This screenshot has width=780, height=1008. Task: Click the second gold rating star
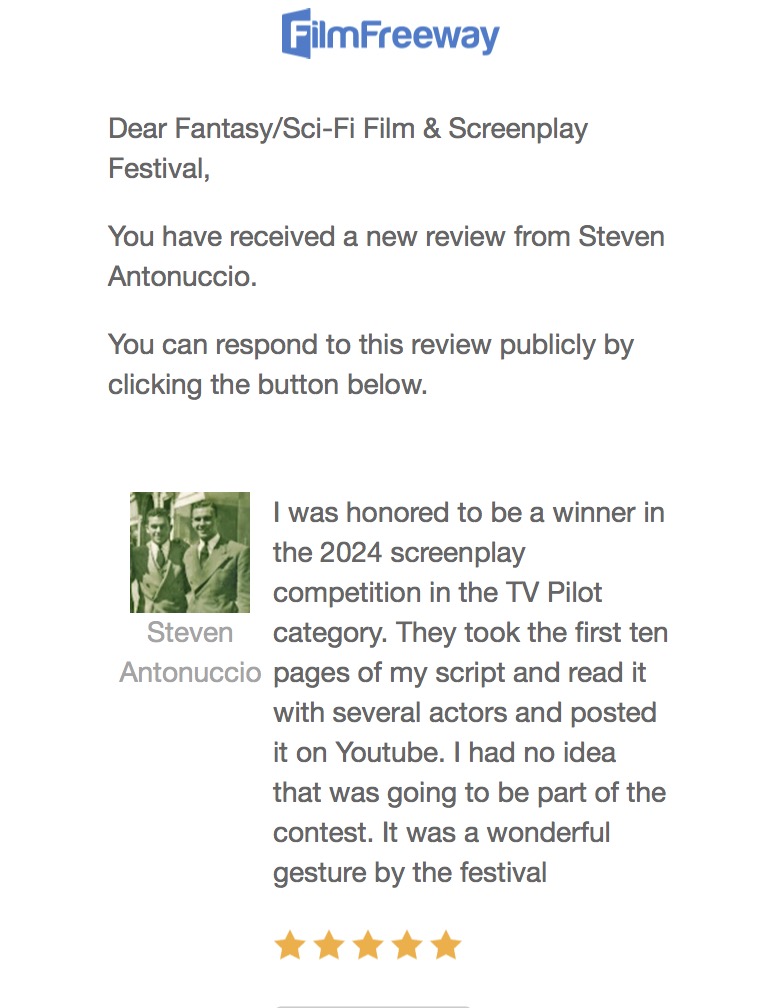(x=328, y=945)
